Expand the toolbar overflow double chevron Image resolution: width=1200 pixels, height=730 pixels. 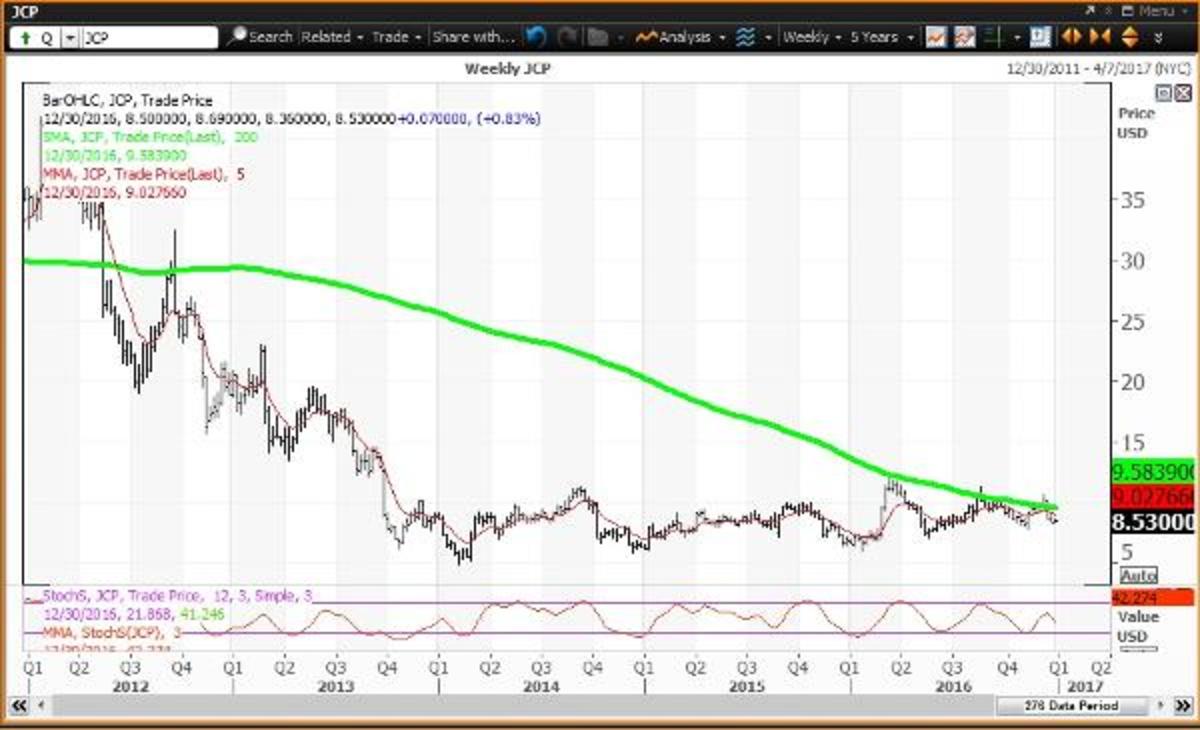point(1158,38)
